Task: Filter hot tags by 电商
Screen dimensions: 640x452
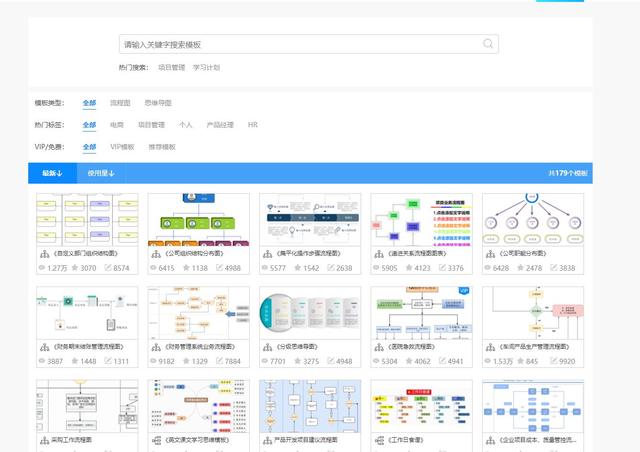Action: 117,125
